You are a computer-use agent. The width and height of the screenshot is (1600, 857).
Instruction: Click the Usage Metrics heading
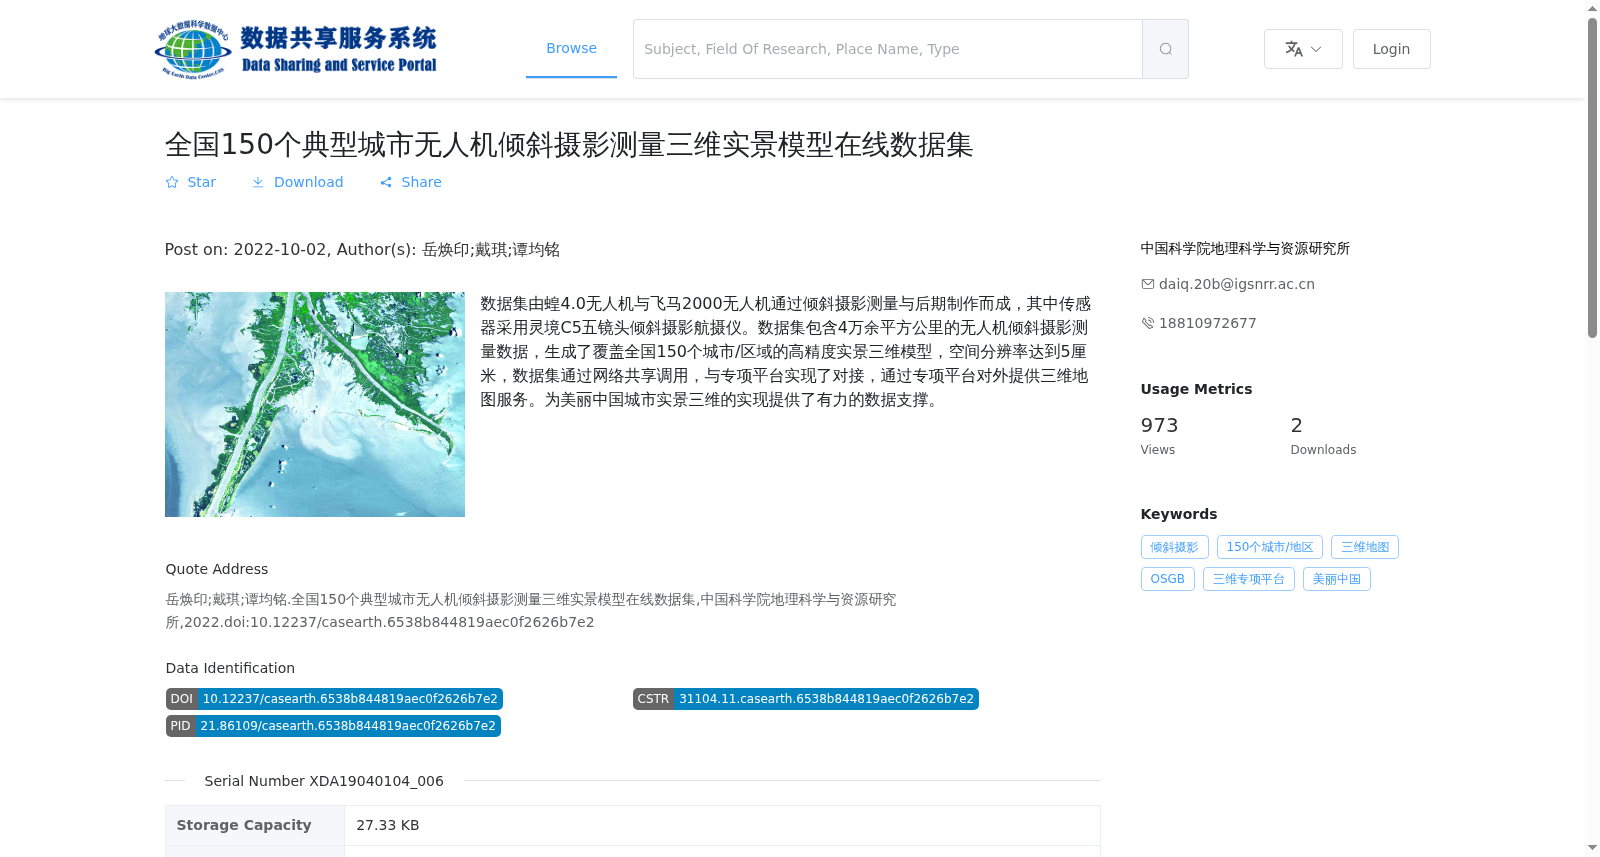(1196, 389)
